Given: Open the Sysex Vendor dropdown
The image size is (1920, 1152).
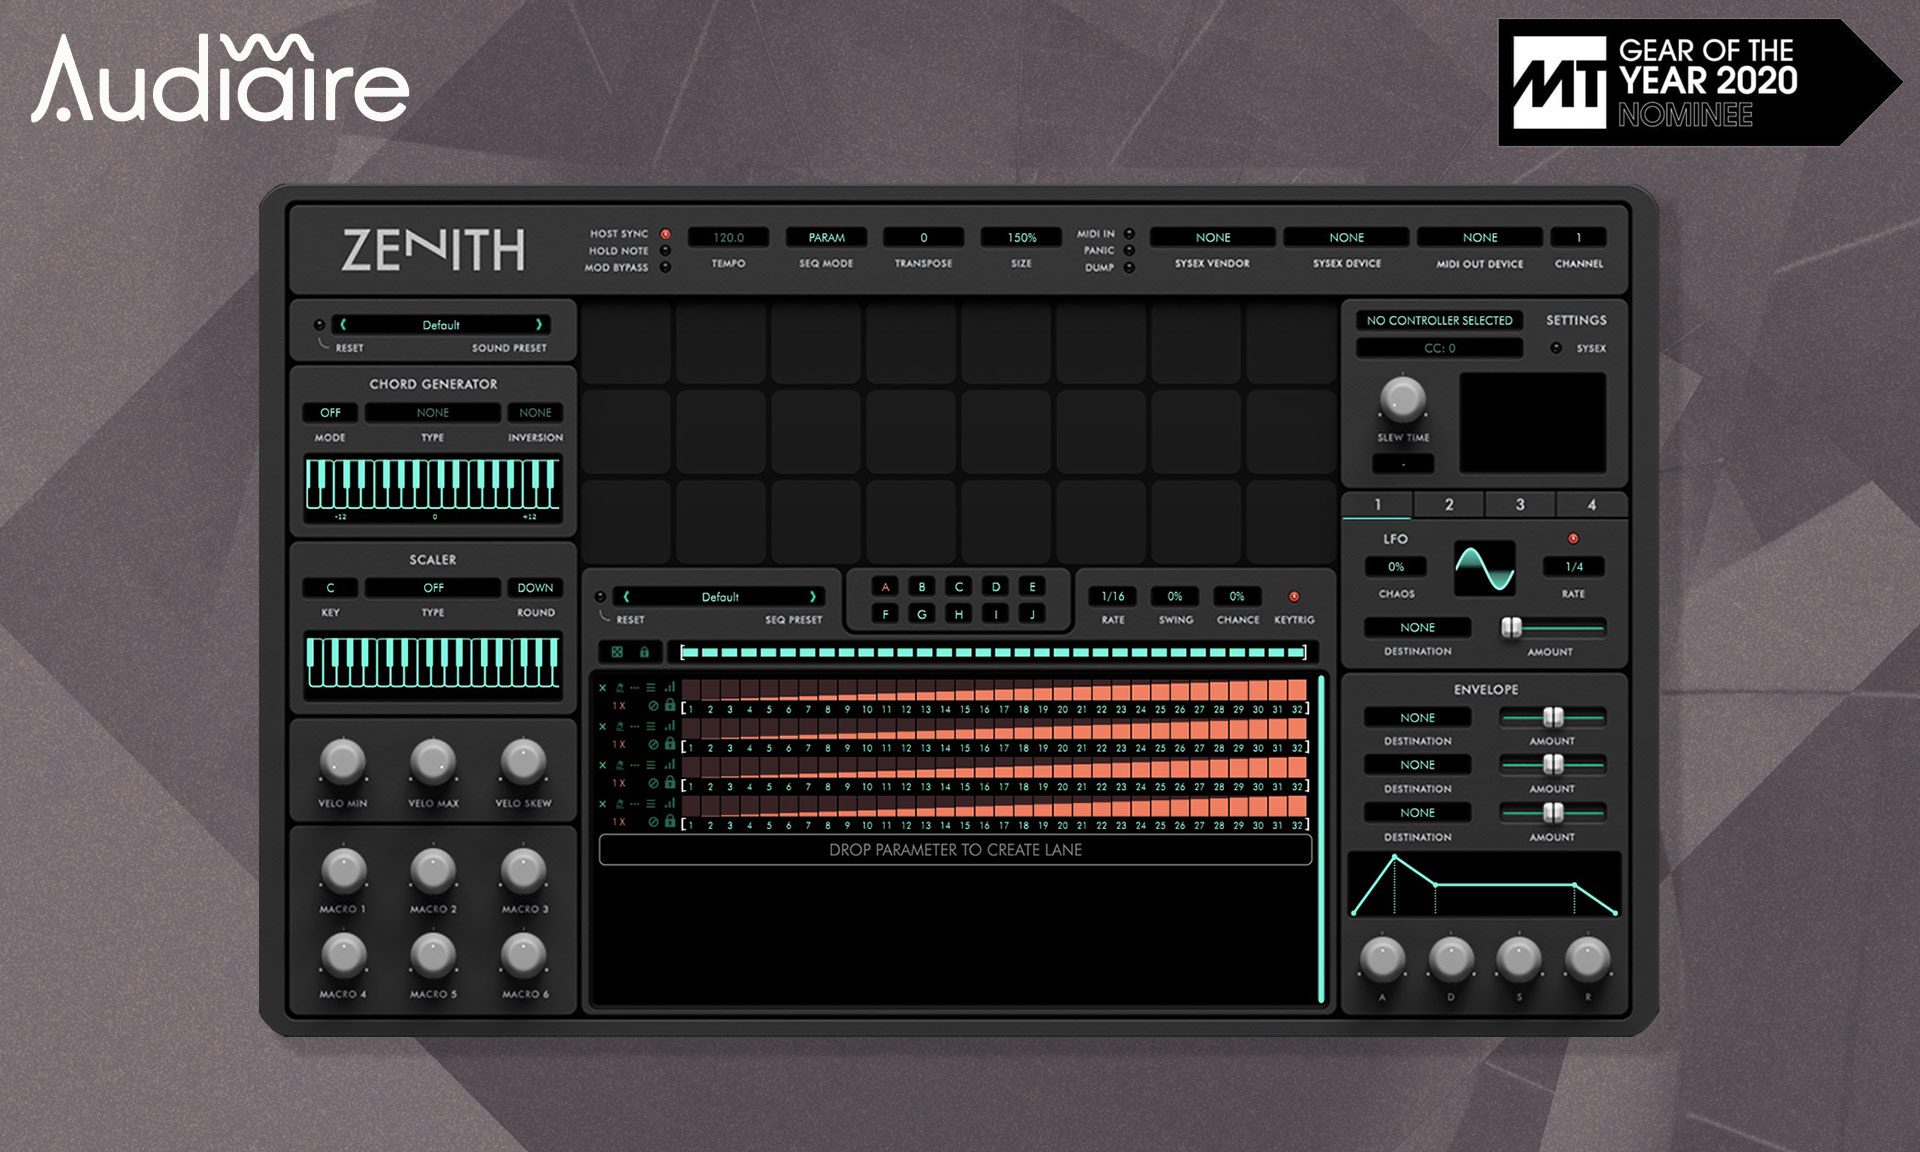Looking at the screenshot, I should coord(1213,238).
